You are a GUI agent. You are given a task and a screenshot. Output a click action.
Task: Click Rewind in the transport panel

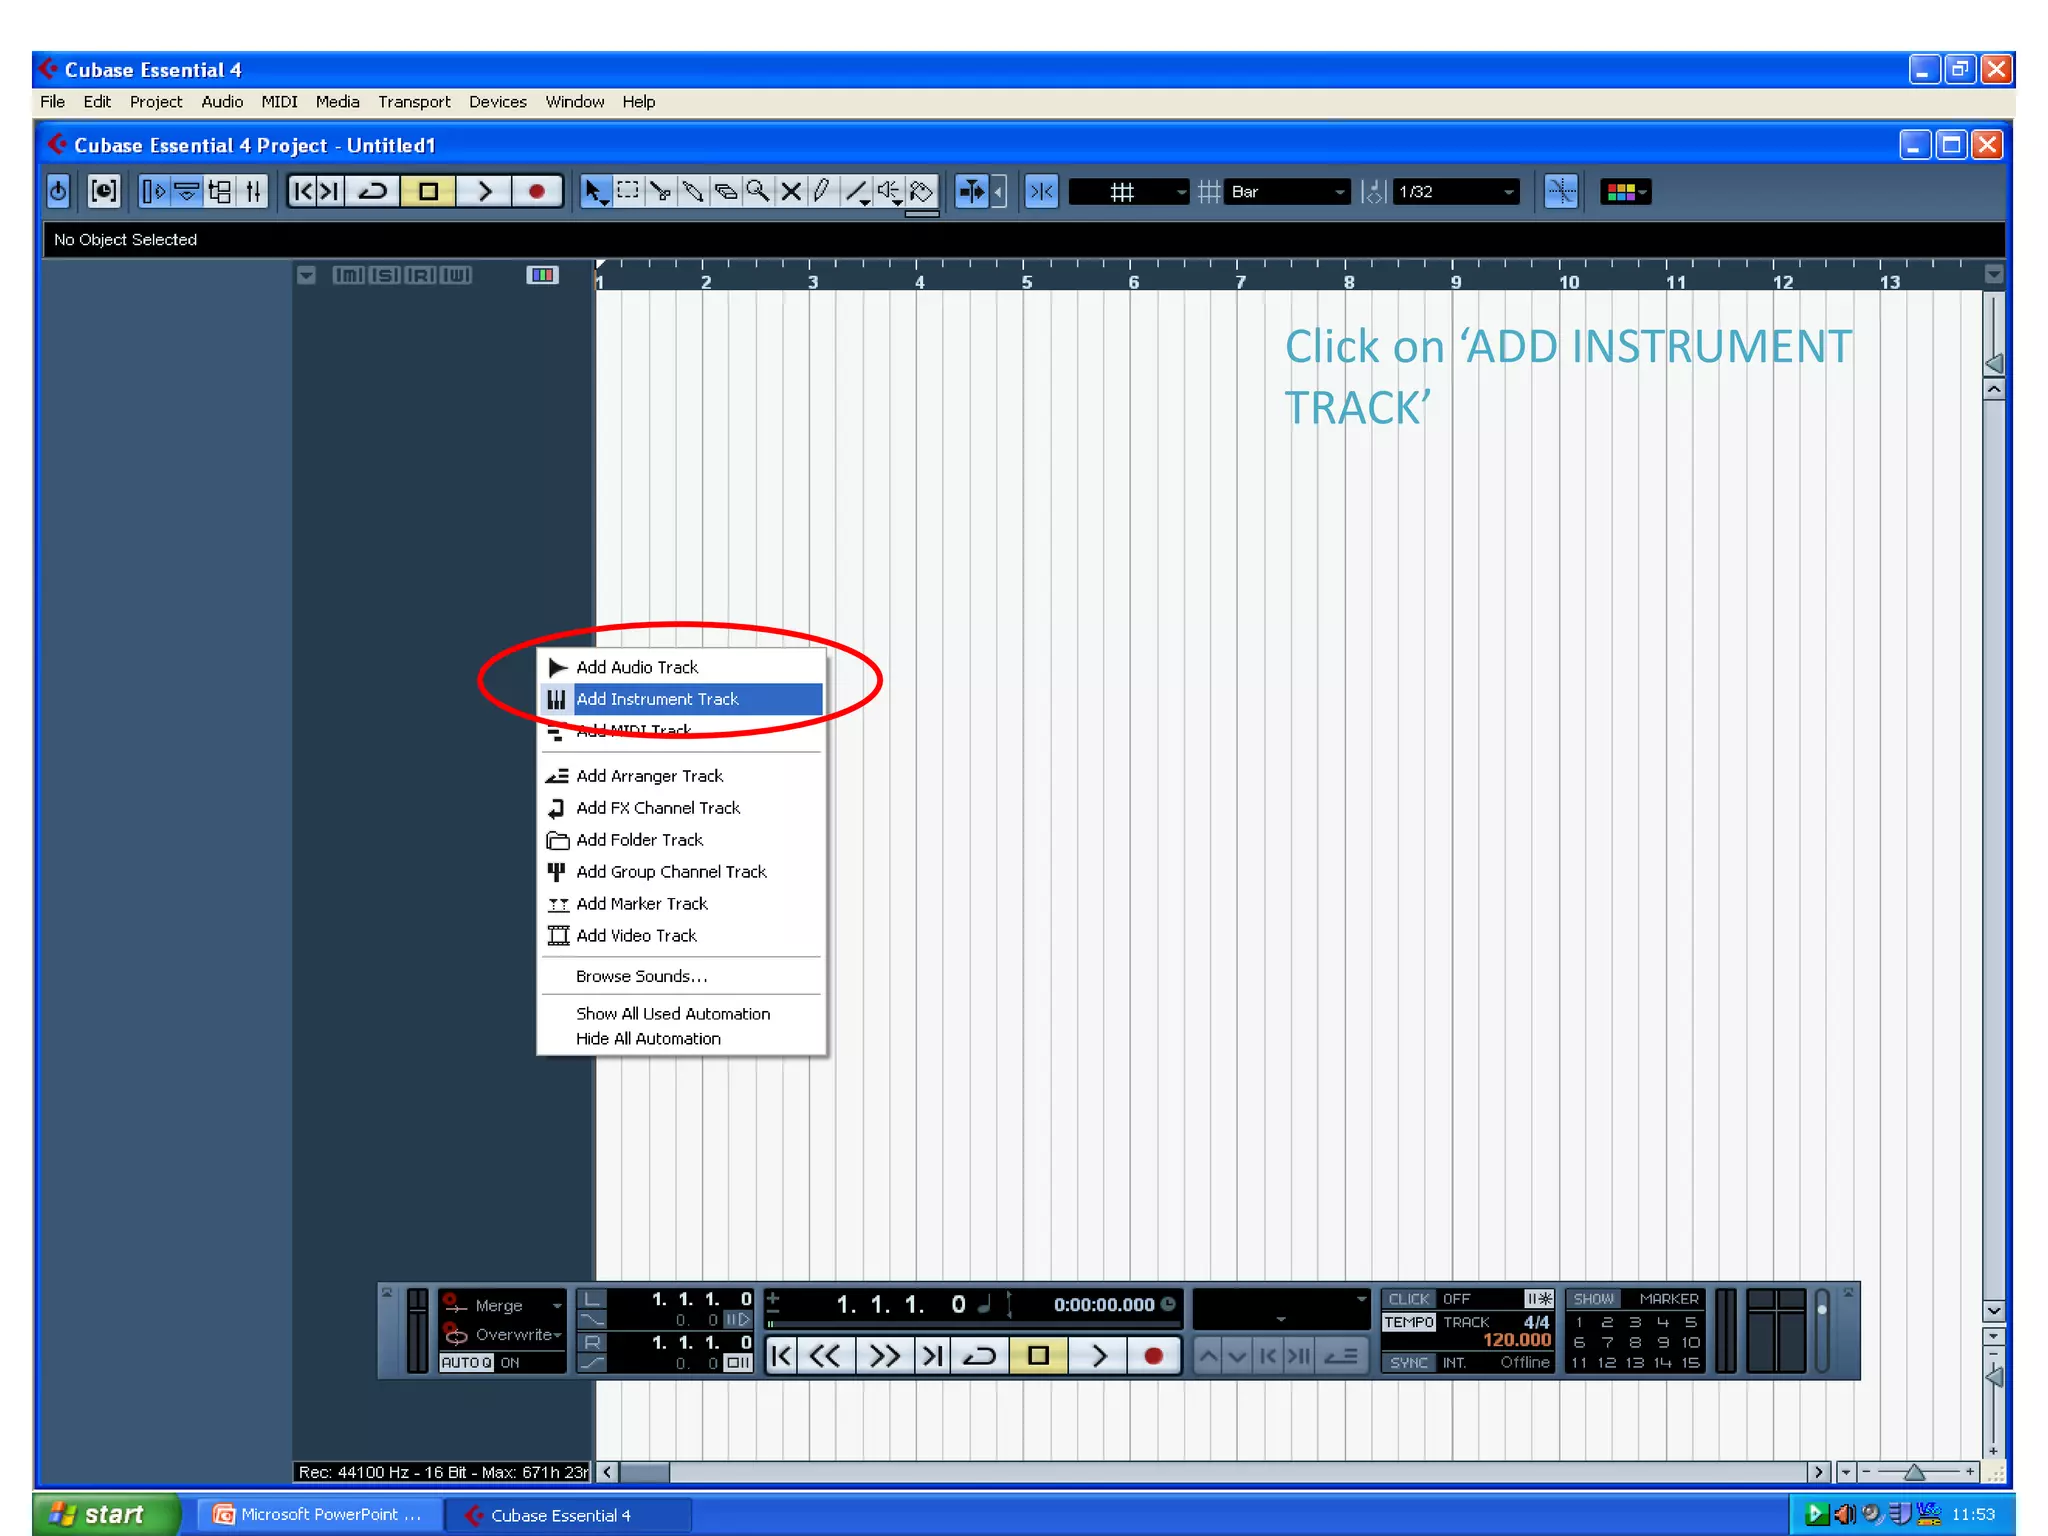(x=825, y=1356)
